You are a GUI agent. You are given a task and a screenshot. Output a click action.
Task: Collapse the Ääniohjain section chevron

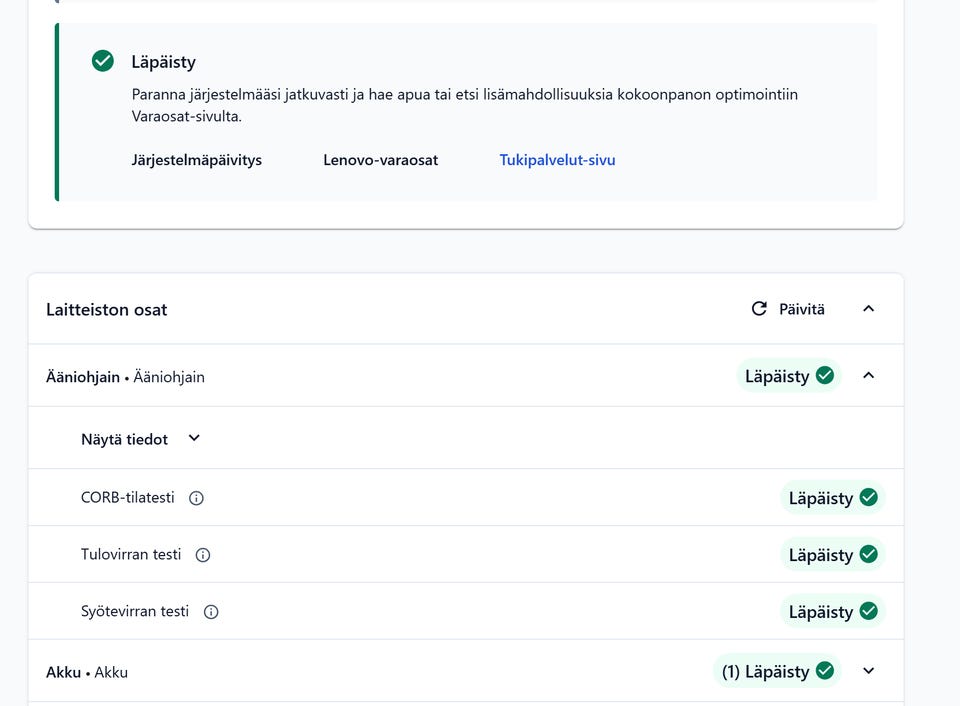point(868,376)
